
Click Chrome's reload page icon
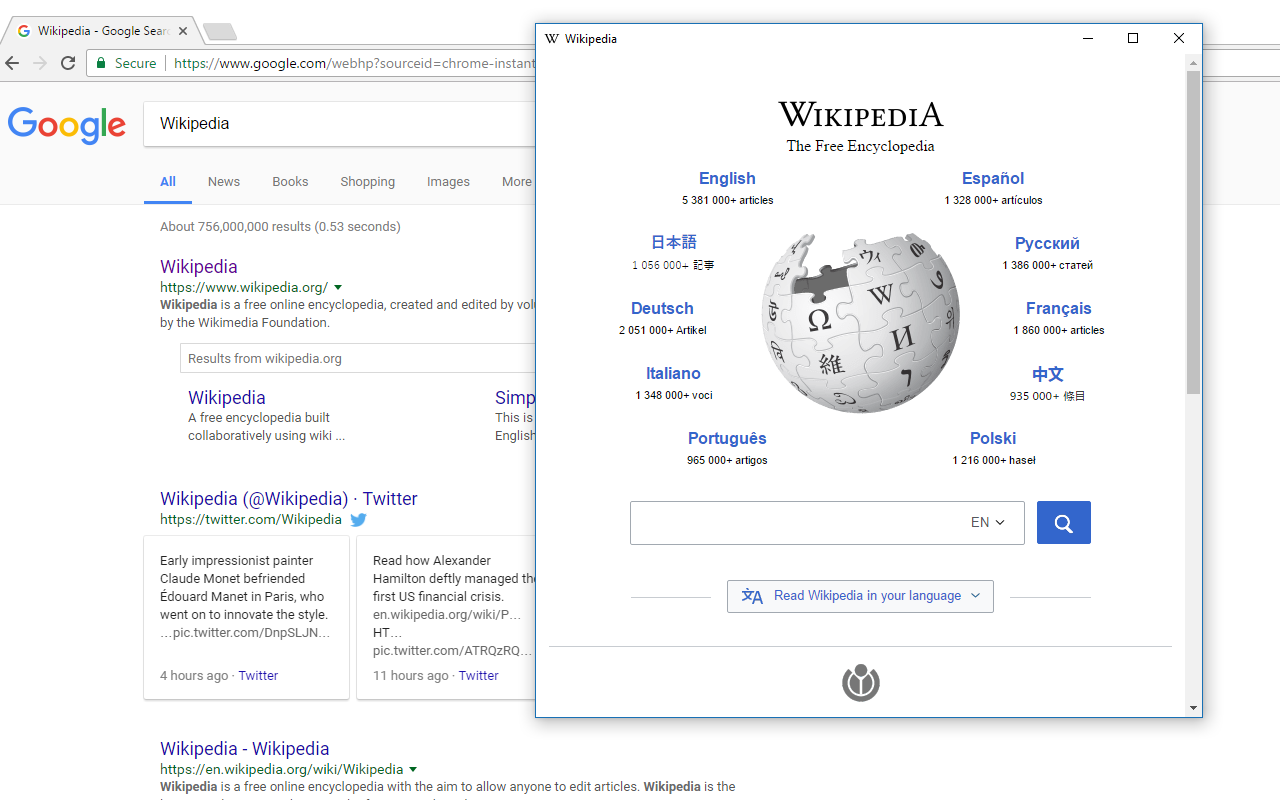[x=68, y=63]
